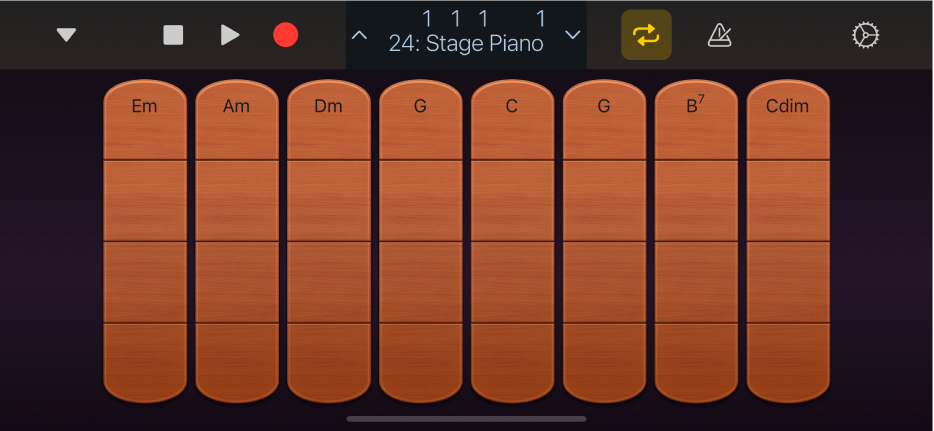Go to next sound with down chevron
Image resolution: width=934 pixels, height=431 pixels.
point(573,35)
